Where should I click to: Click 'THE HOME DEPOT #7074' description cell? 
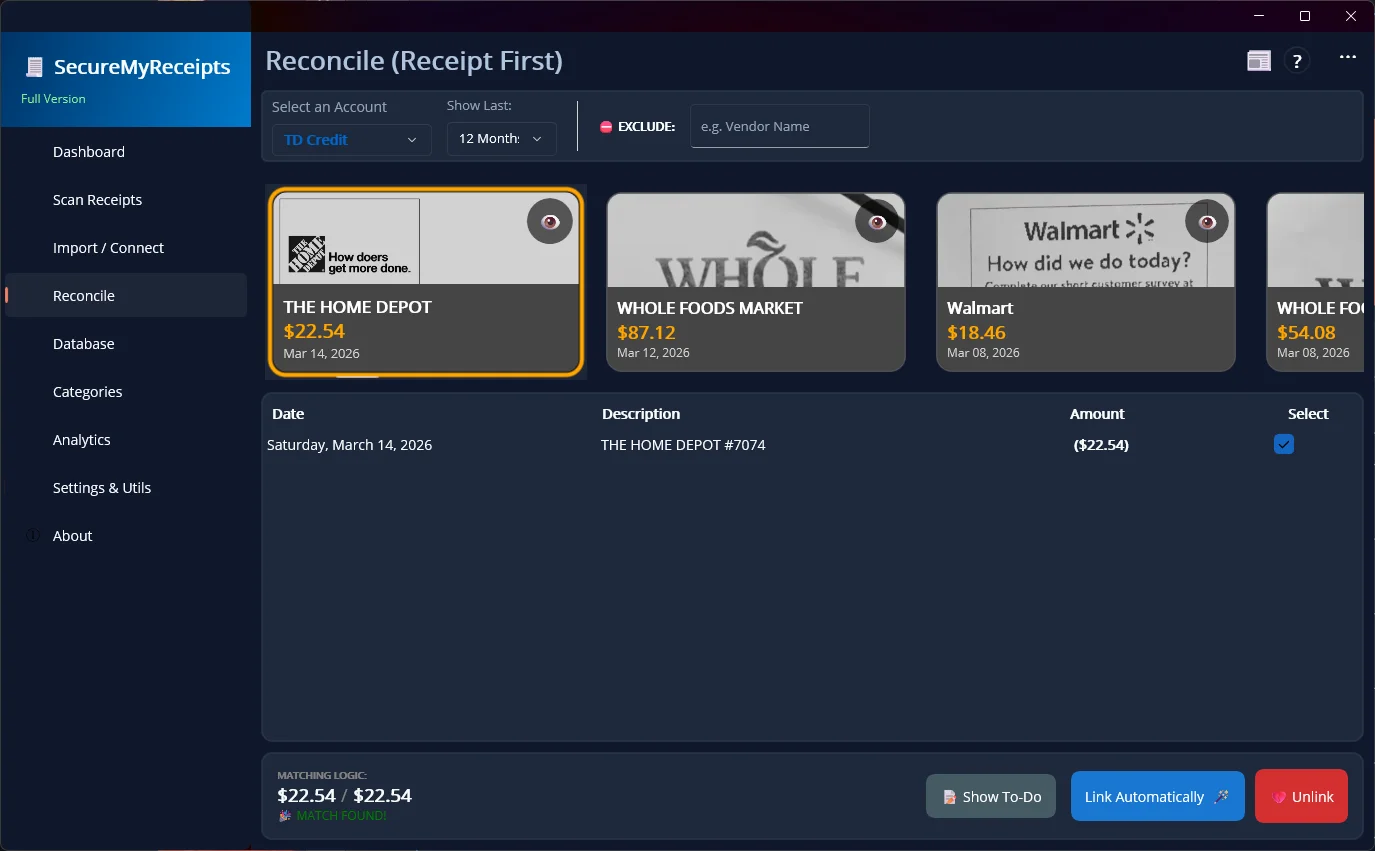click(x=683, y=445)
